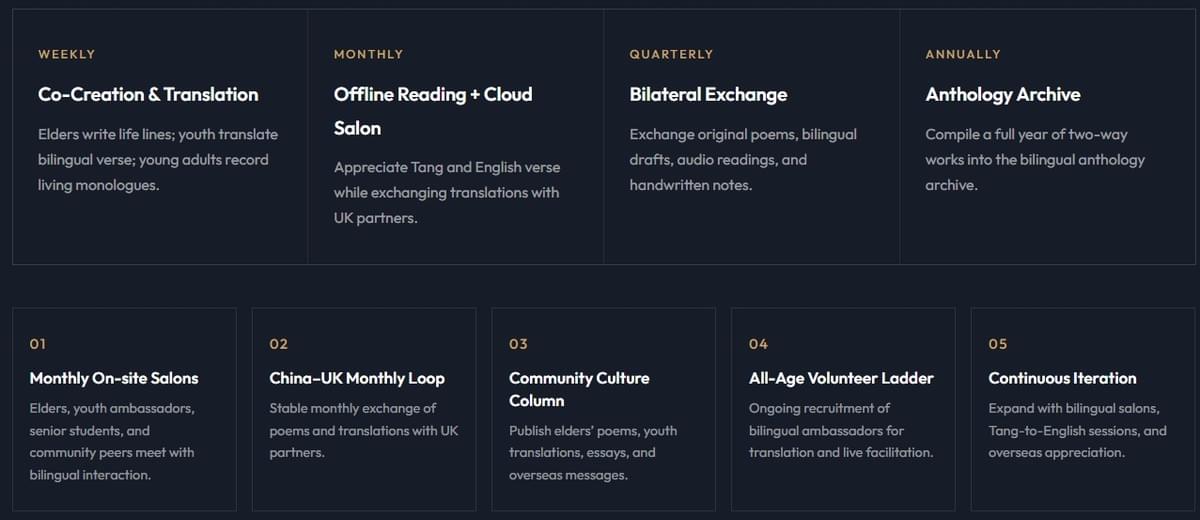Open the All-Age Volunteer Ladder card
The width and height of the screenshot is (1200, 520).
tap(843, 410)
